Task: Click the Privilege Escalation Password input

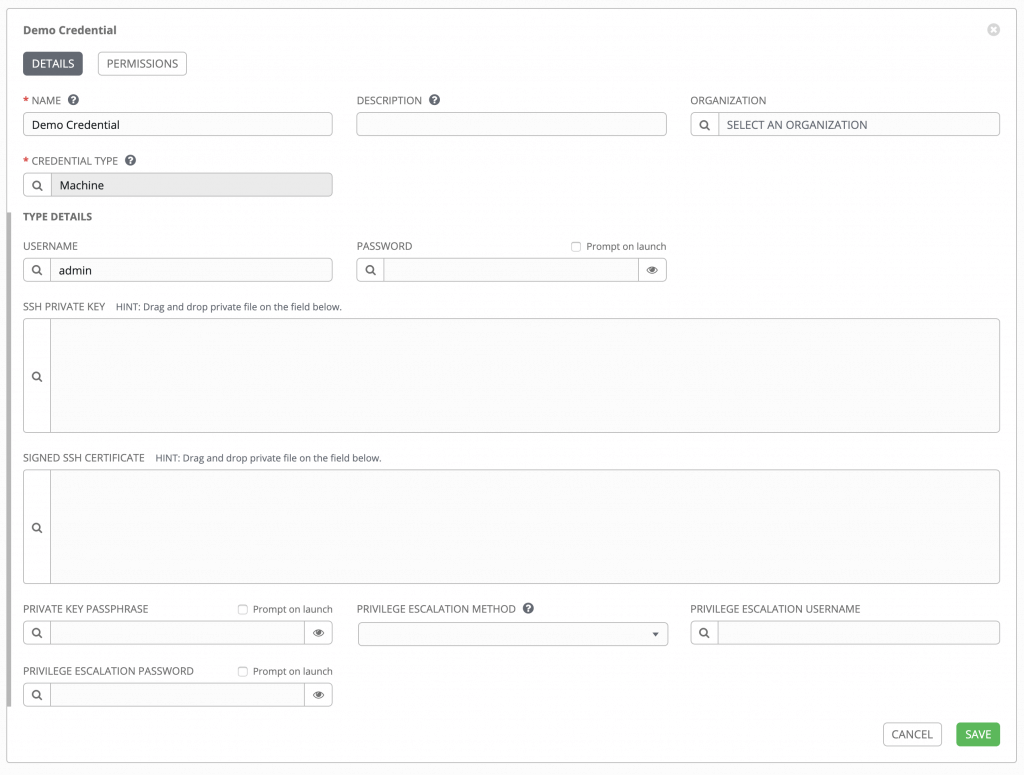Action: point(178,695)
